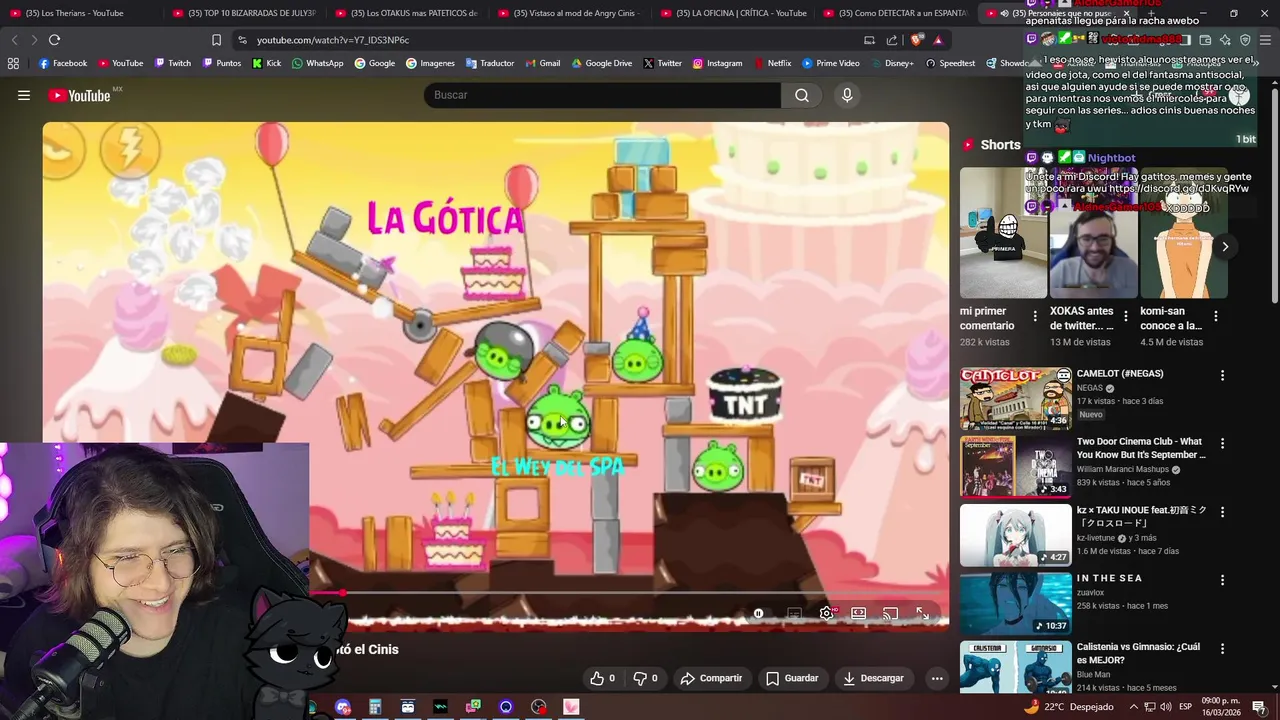Advance Shorts shelf with next arrow
The image size is (1280, 720).
(x=1225, y=247)
